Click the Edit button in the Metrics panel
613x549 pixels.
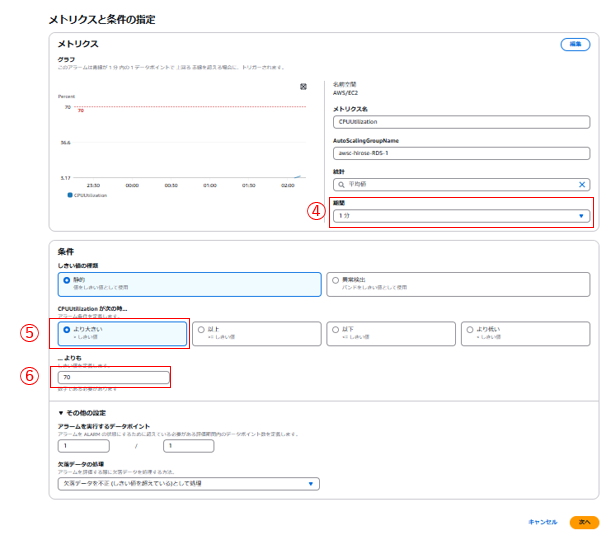575,44
